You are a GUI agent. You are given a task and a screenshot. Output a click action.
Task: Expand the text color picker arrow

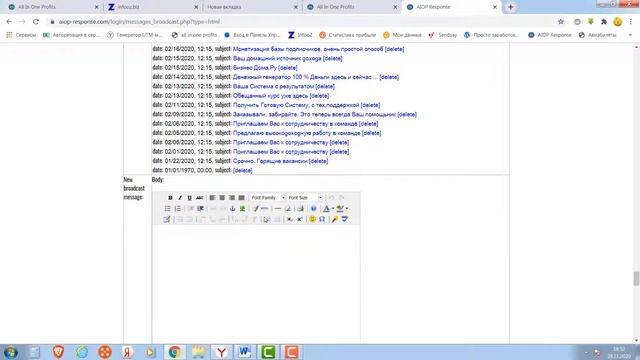click(333, 209)
